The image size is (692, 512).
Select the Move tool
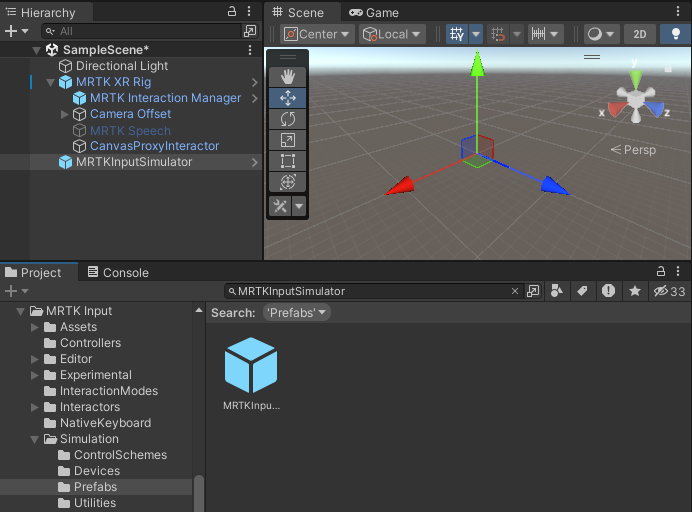(288, 98)
